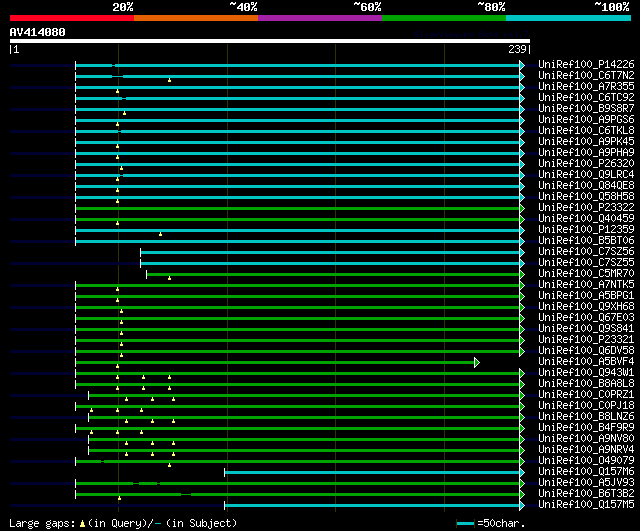Click the green ~80% legend segment
The width and height of the screenshot is (640, 531).
click(x=444, y=18)
